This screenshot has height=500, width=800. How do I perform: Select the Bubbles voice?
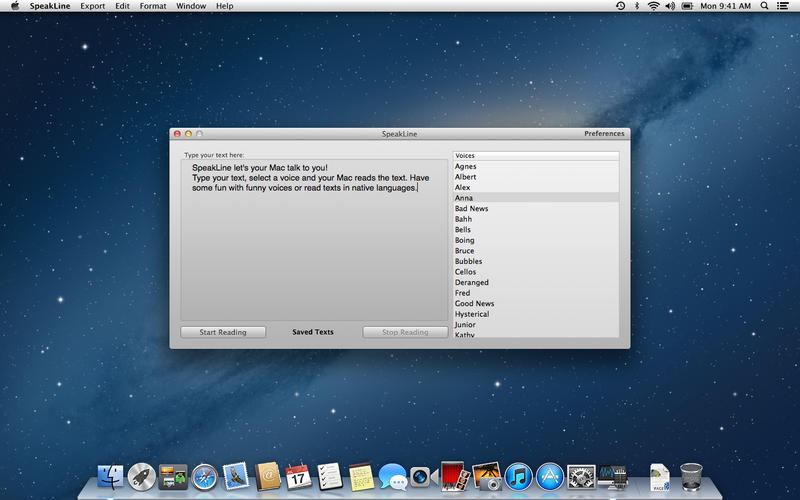point(536,261)
